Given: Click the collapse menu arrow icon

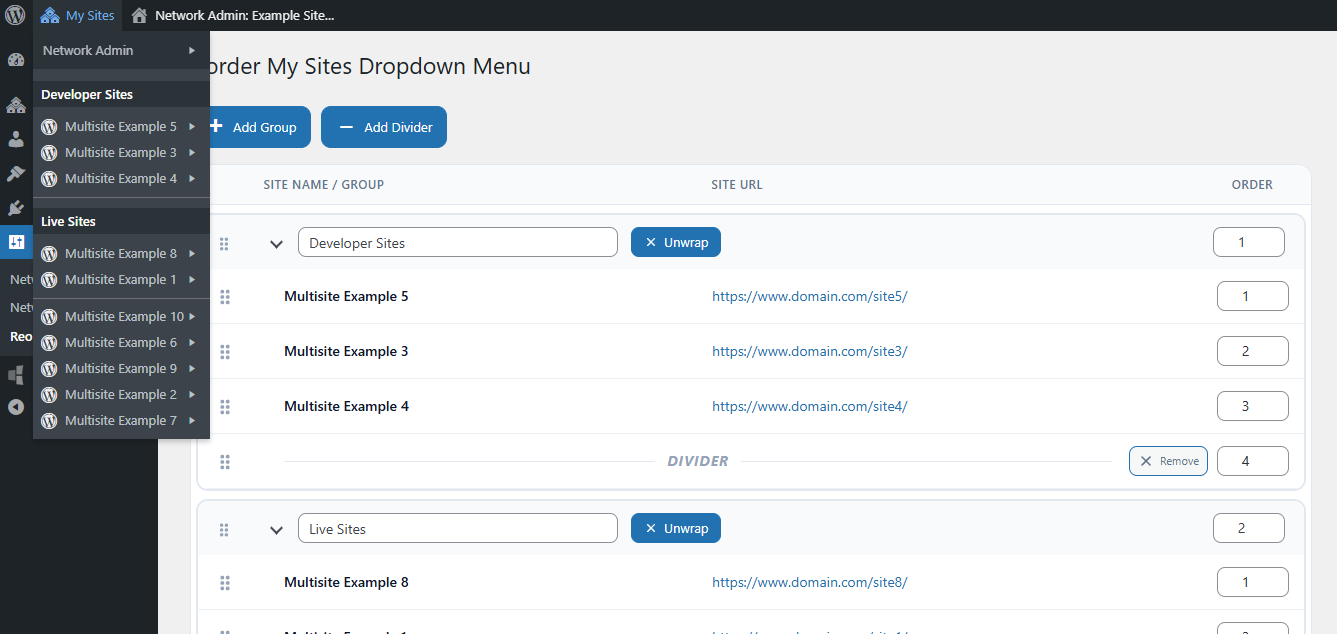Looking at the screenshot, I should click(x=15, y=407).
